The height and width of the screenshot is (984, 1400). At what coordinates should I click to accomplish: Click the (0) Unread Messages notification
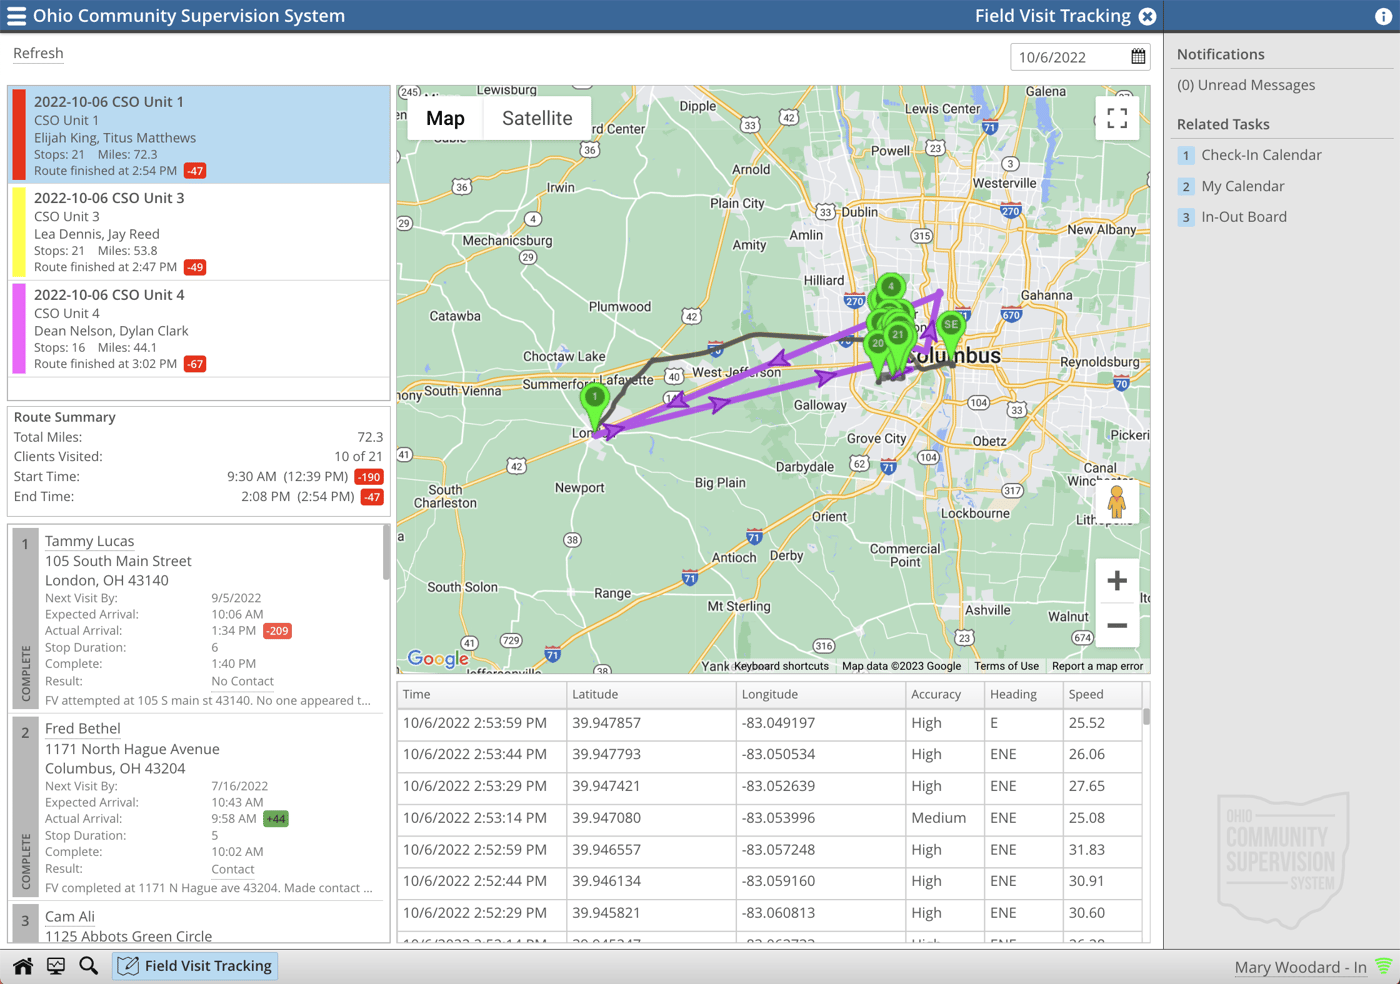click(1246, 85)
